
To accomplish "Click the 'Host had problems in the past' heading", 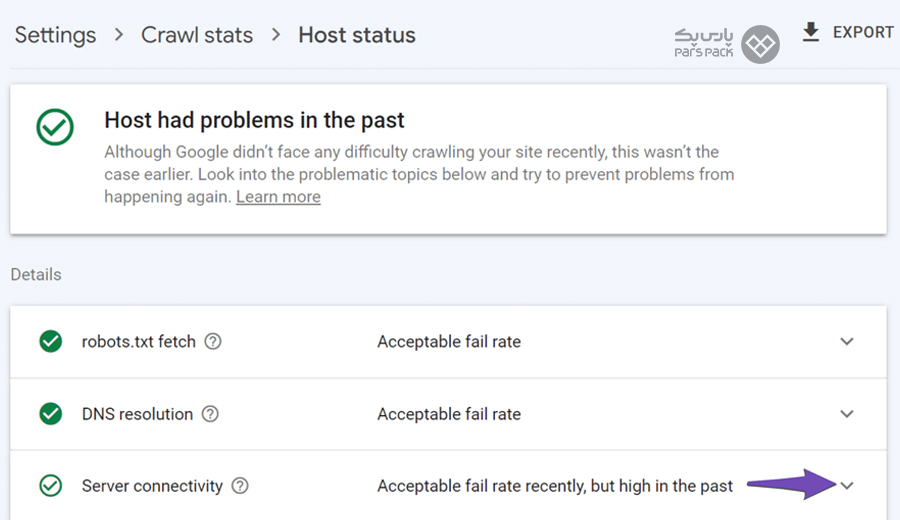I will [254, 121].
